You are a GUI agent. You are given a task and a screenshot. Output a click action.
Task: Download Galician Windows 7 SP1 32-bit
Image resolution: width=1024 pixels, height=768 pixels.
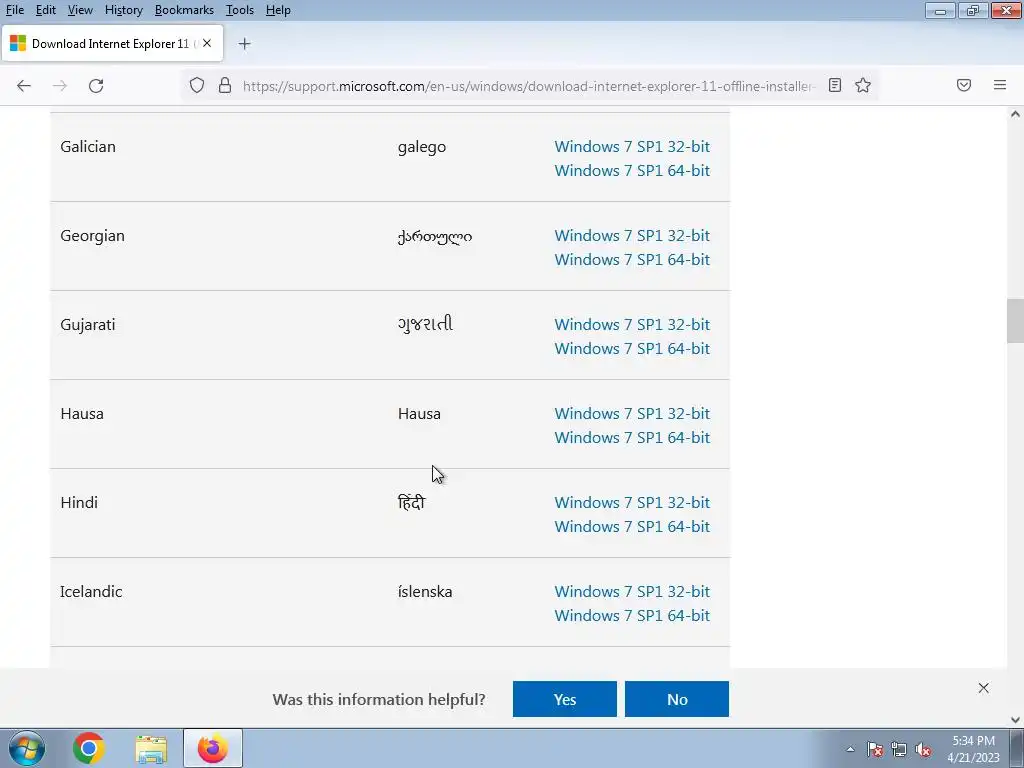tap(632, 146)
